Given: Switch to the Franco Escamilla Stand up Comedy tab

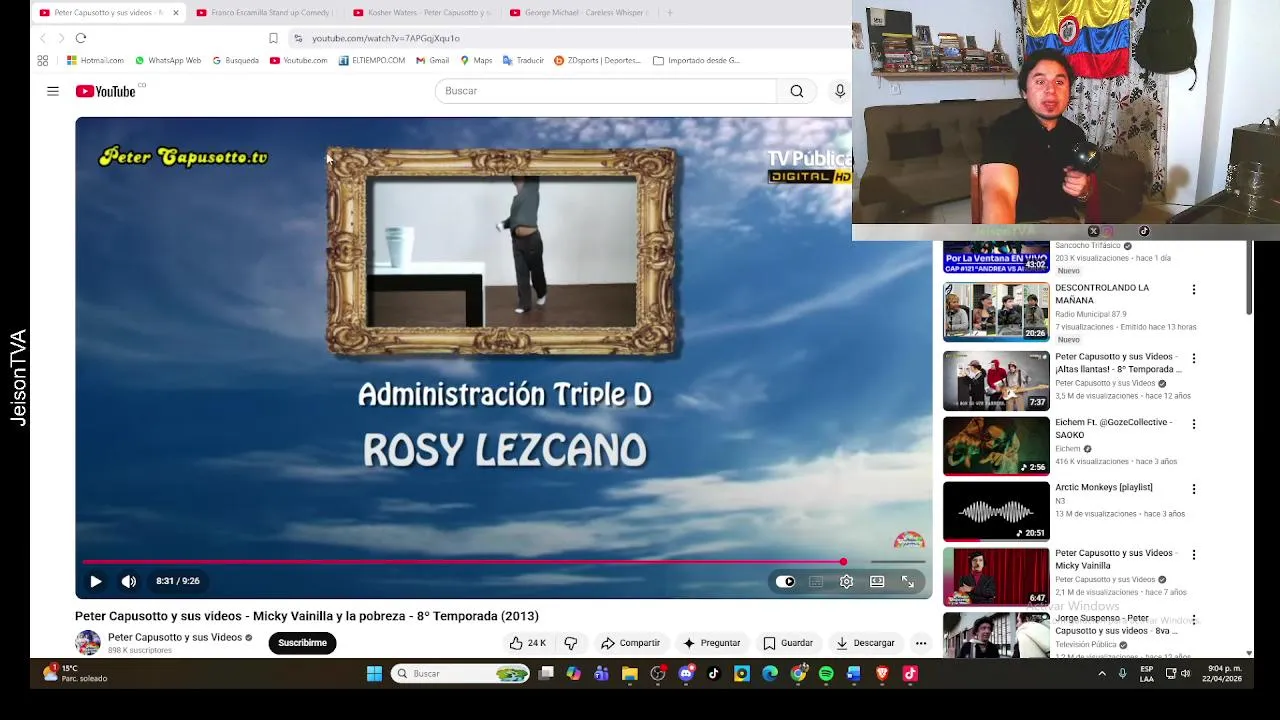Looking at the screenshot, I should pos(264,13).
